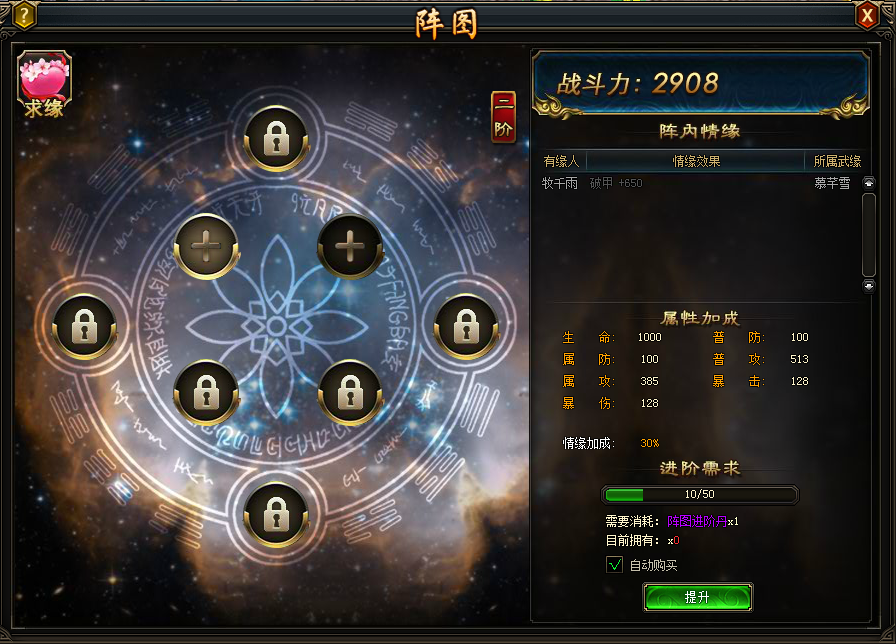
Task: Click the question mark help icon
Action: [23, 16]
